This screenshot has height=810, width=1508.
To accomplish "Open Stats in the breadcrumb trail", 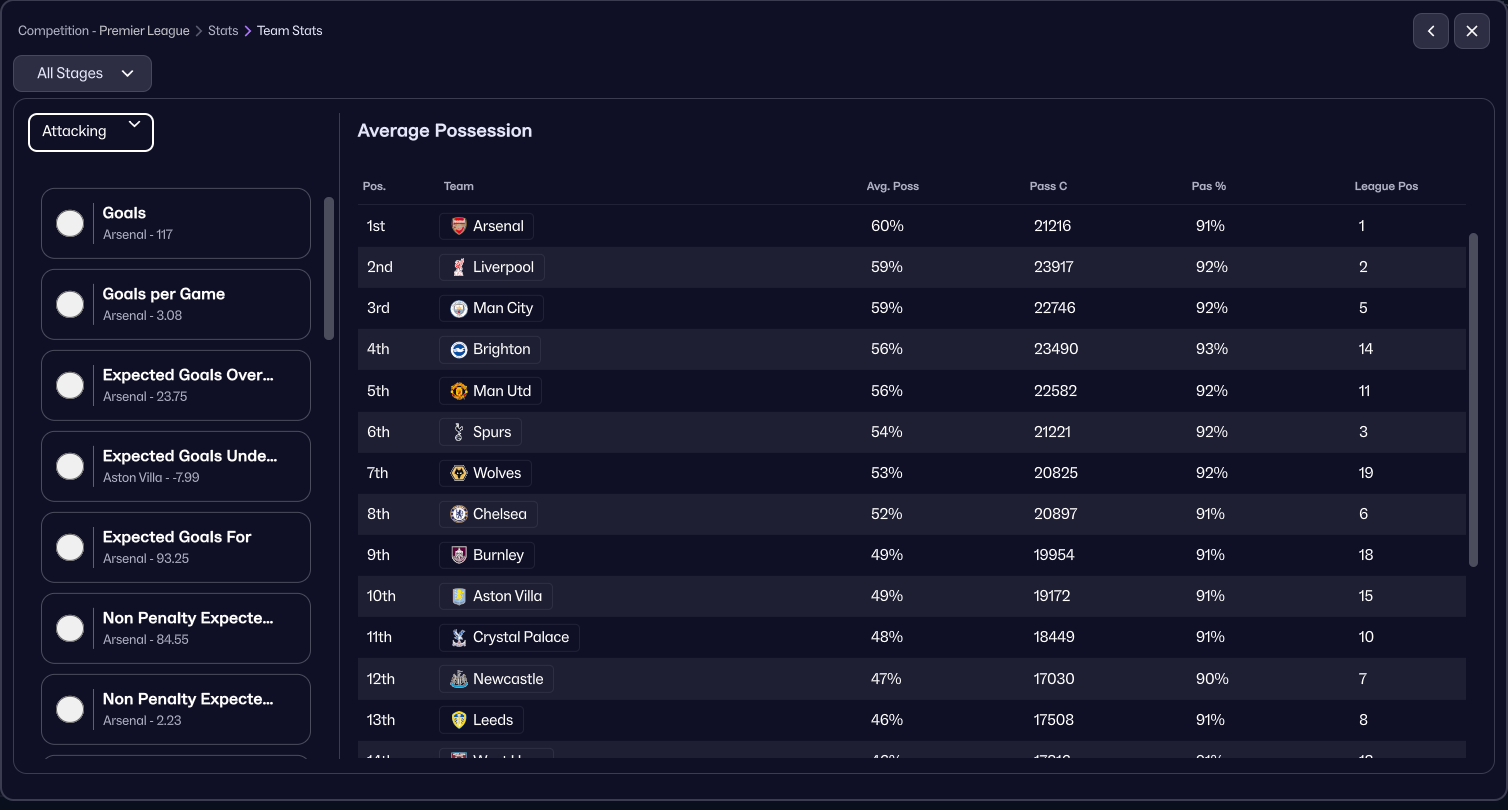I will [x=223, y=31].
